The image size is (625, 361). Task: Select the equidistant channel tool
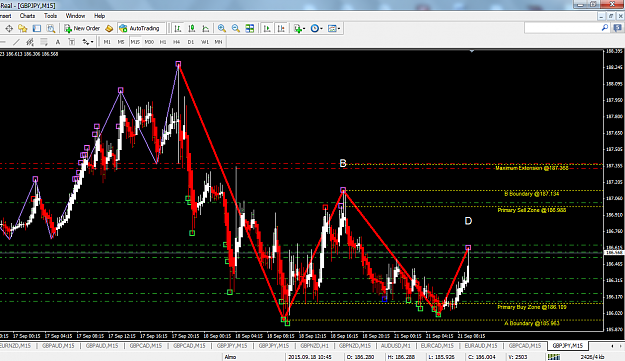point(30,42)
